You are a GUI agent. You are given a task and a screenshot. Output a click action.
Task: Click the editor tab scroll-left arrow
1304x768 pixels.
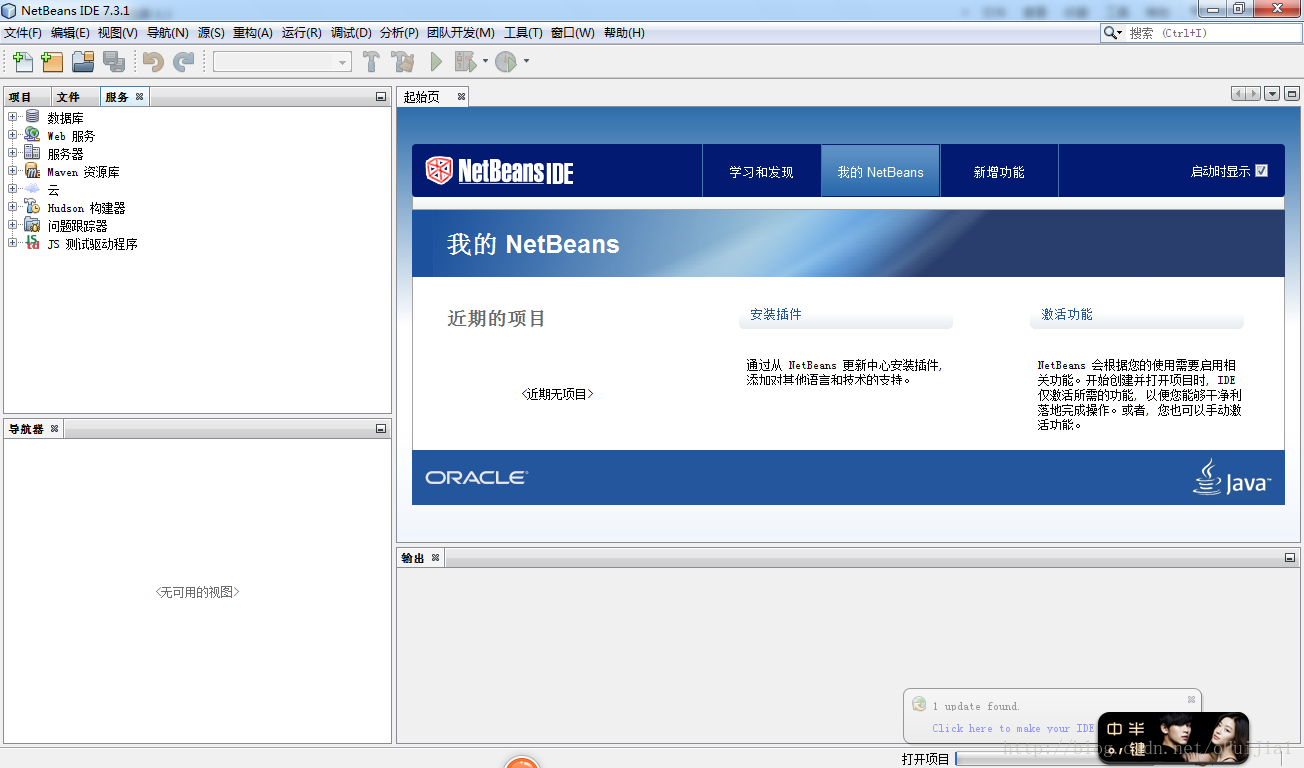click(x=1238, y=94)
